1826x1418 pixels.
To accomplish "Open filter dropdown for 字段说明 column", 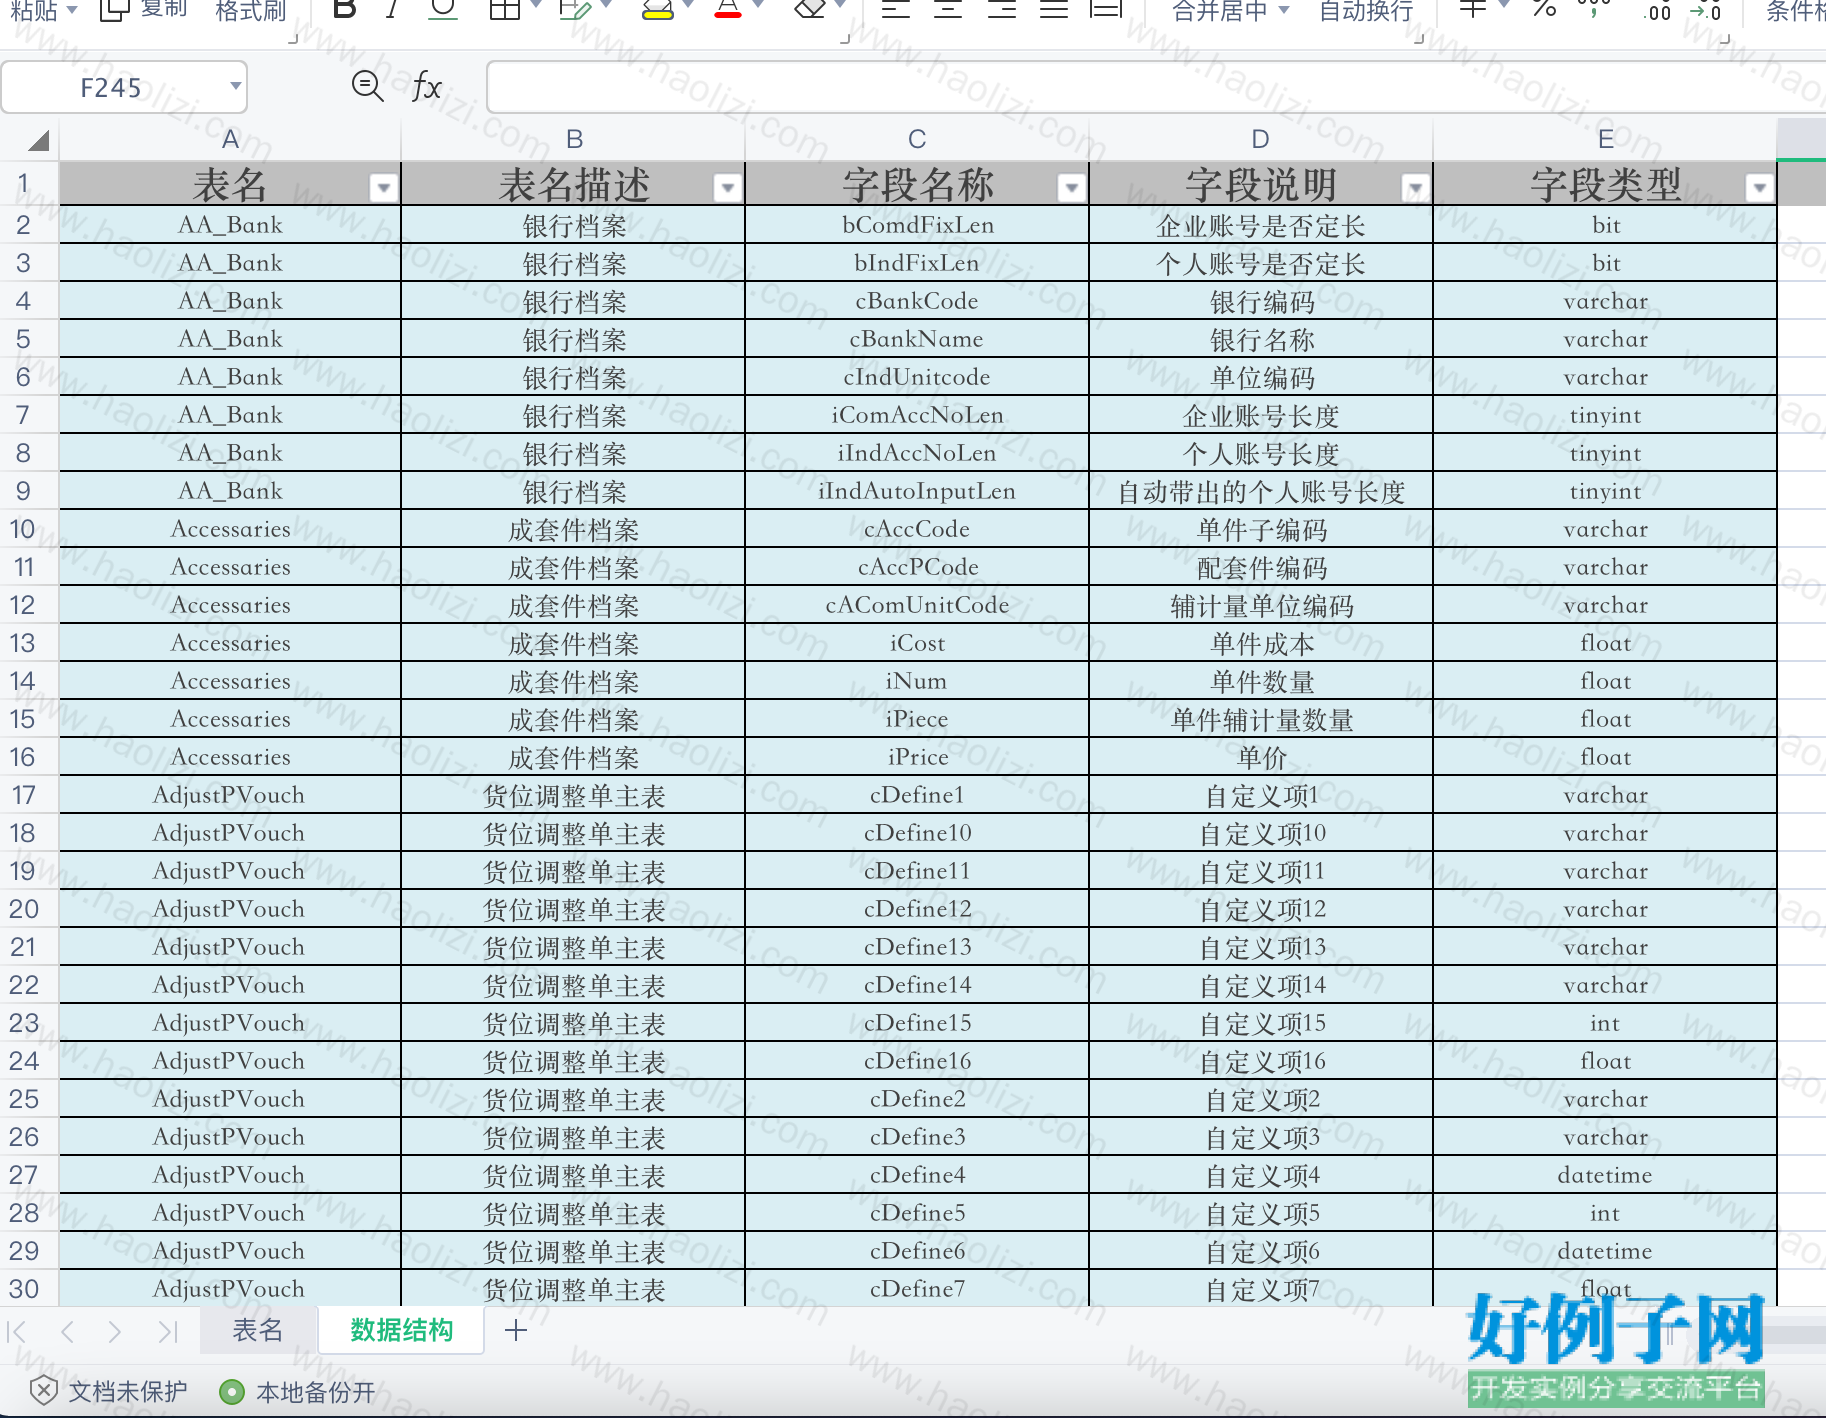I will [1415, 187].
